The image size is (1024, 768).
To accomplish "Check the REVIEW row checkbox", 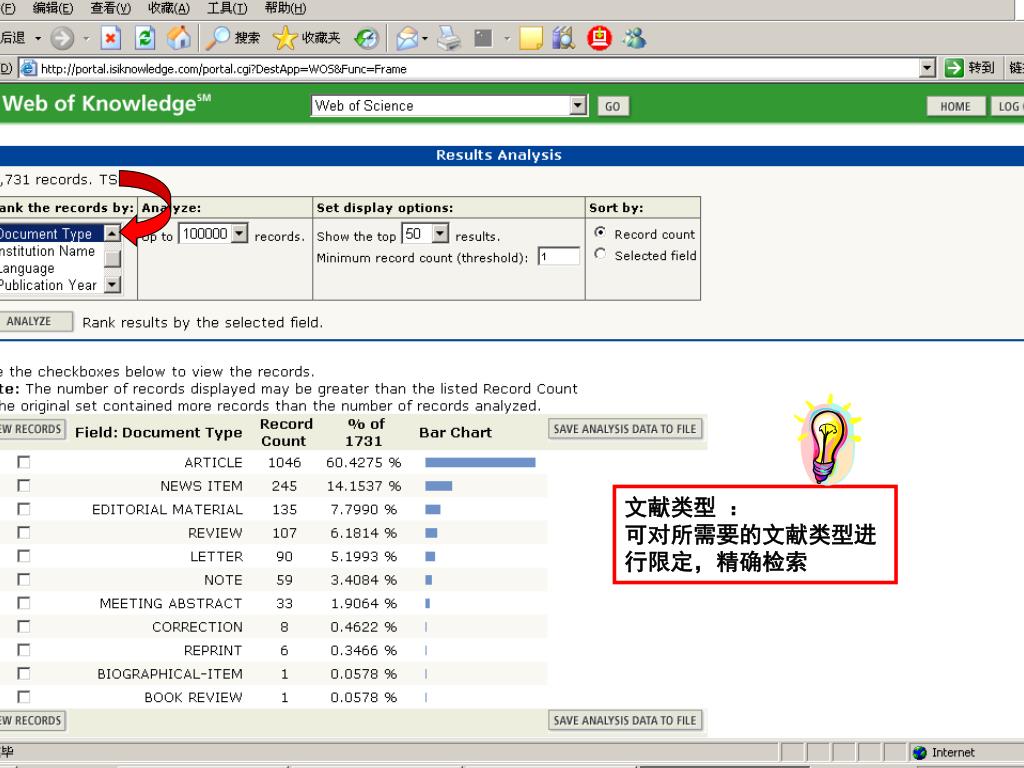I will point(24,533).
